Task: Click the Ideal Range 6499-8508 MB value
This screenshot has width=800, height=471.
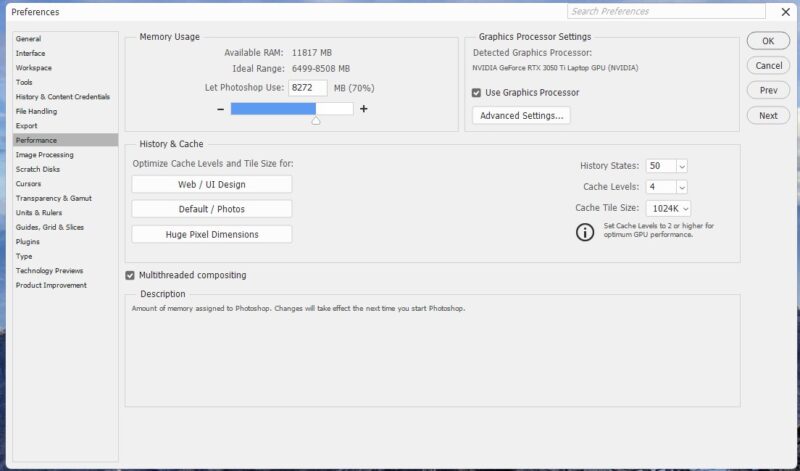Action: pyautogui.click(x=321, y=69)
